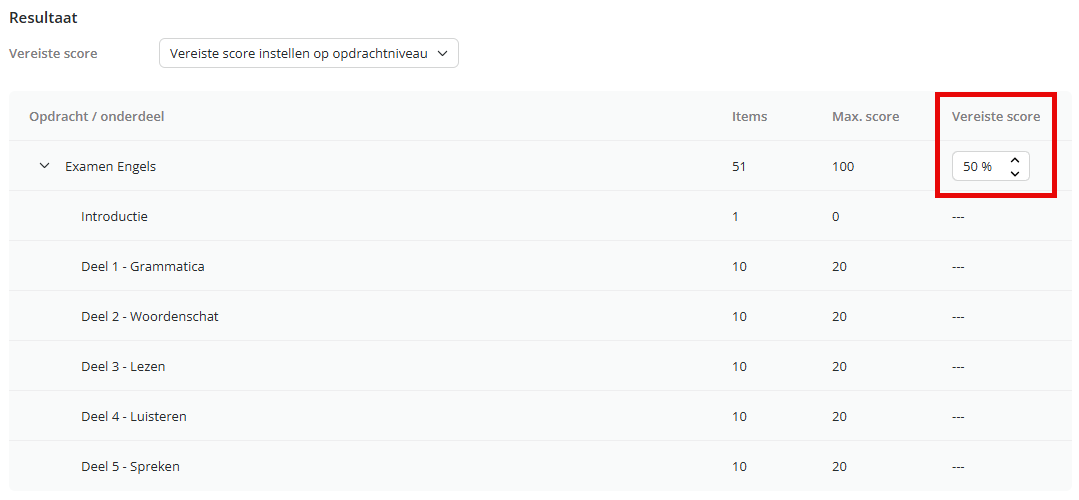
Task: Click the Vereiste score column header
Action: [x=996, y=116]
